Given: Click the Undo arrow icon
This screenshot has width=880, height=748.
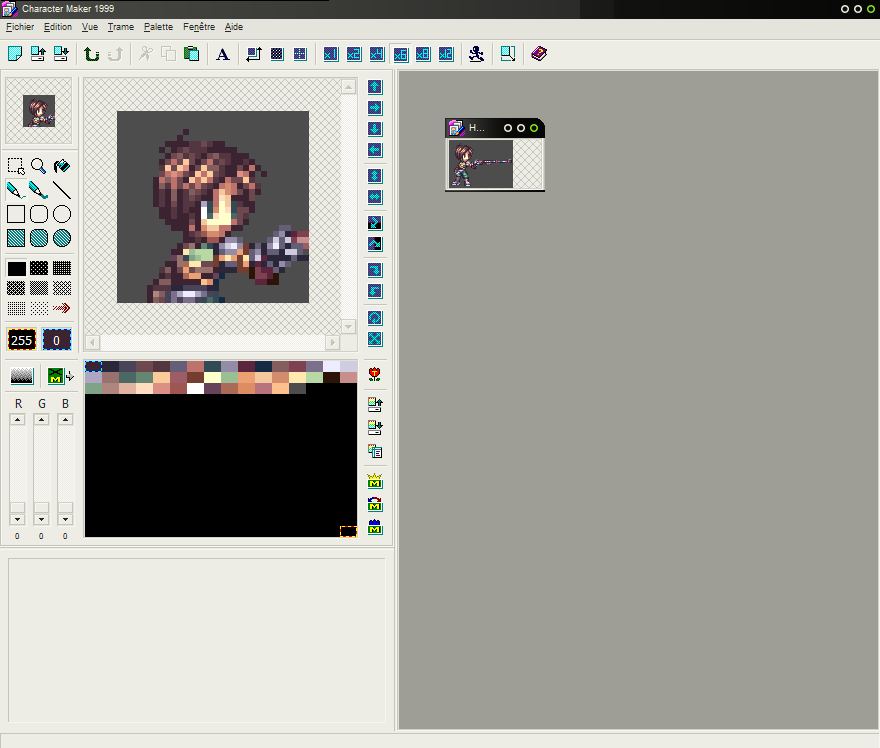Looking at the screenshot, I should tap(91, 54).
